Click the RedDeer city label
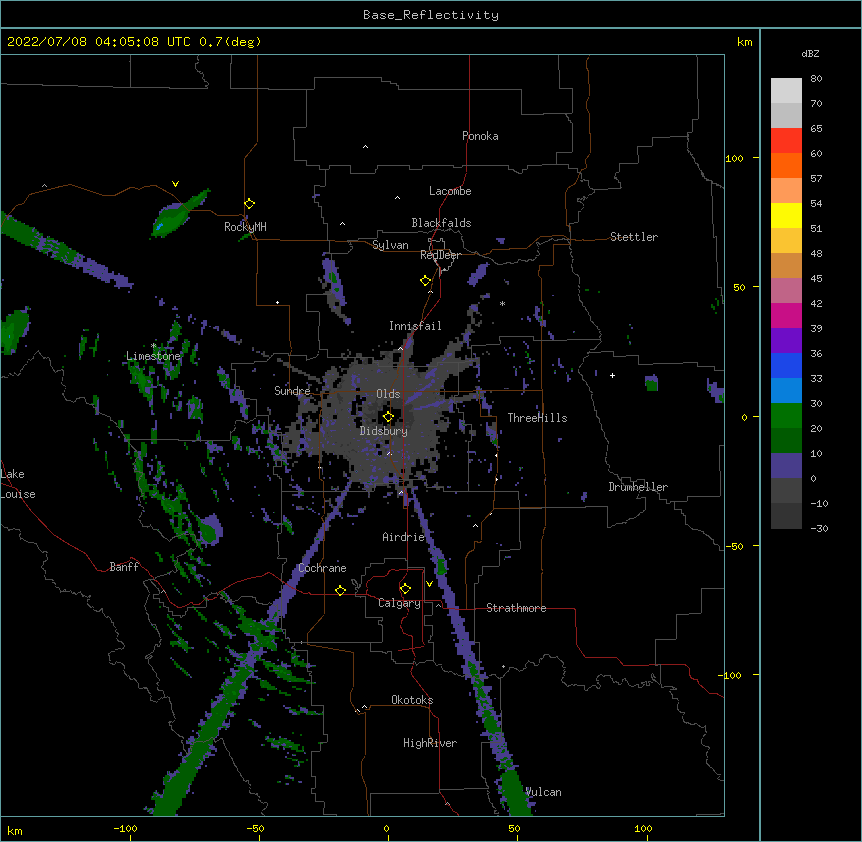 [x=440, y=255]
